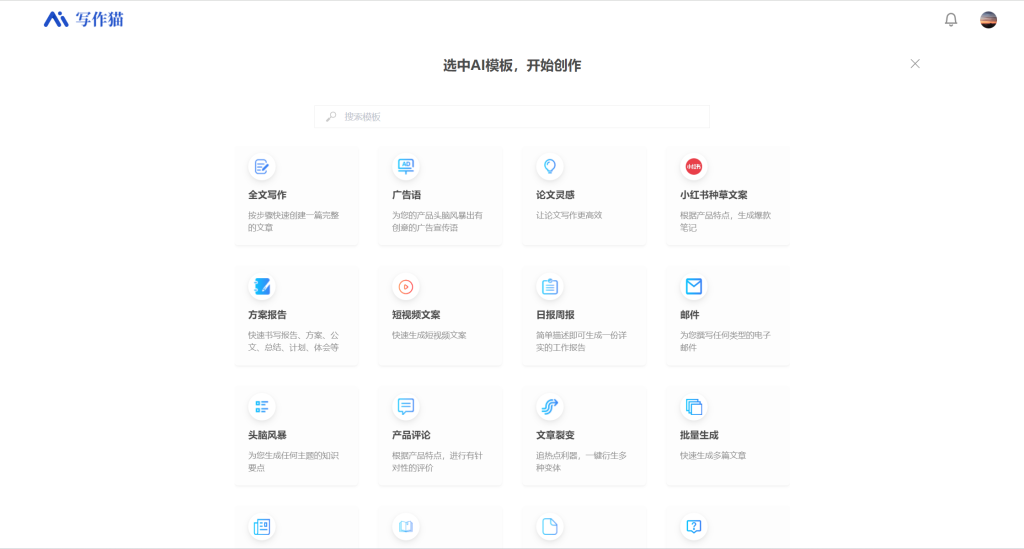Click description 追热点利器，一键衍生多种变体

[x=581, y=462]
